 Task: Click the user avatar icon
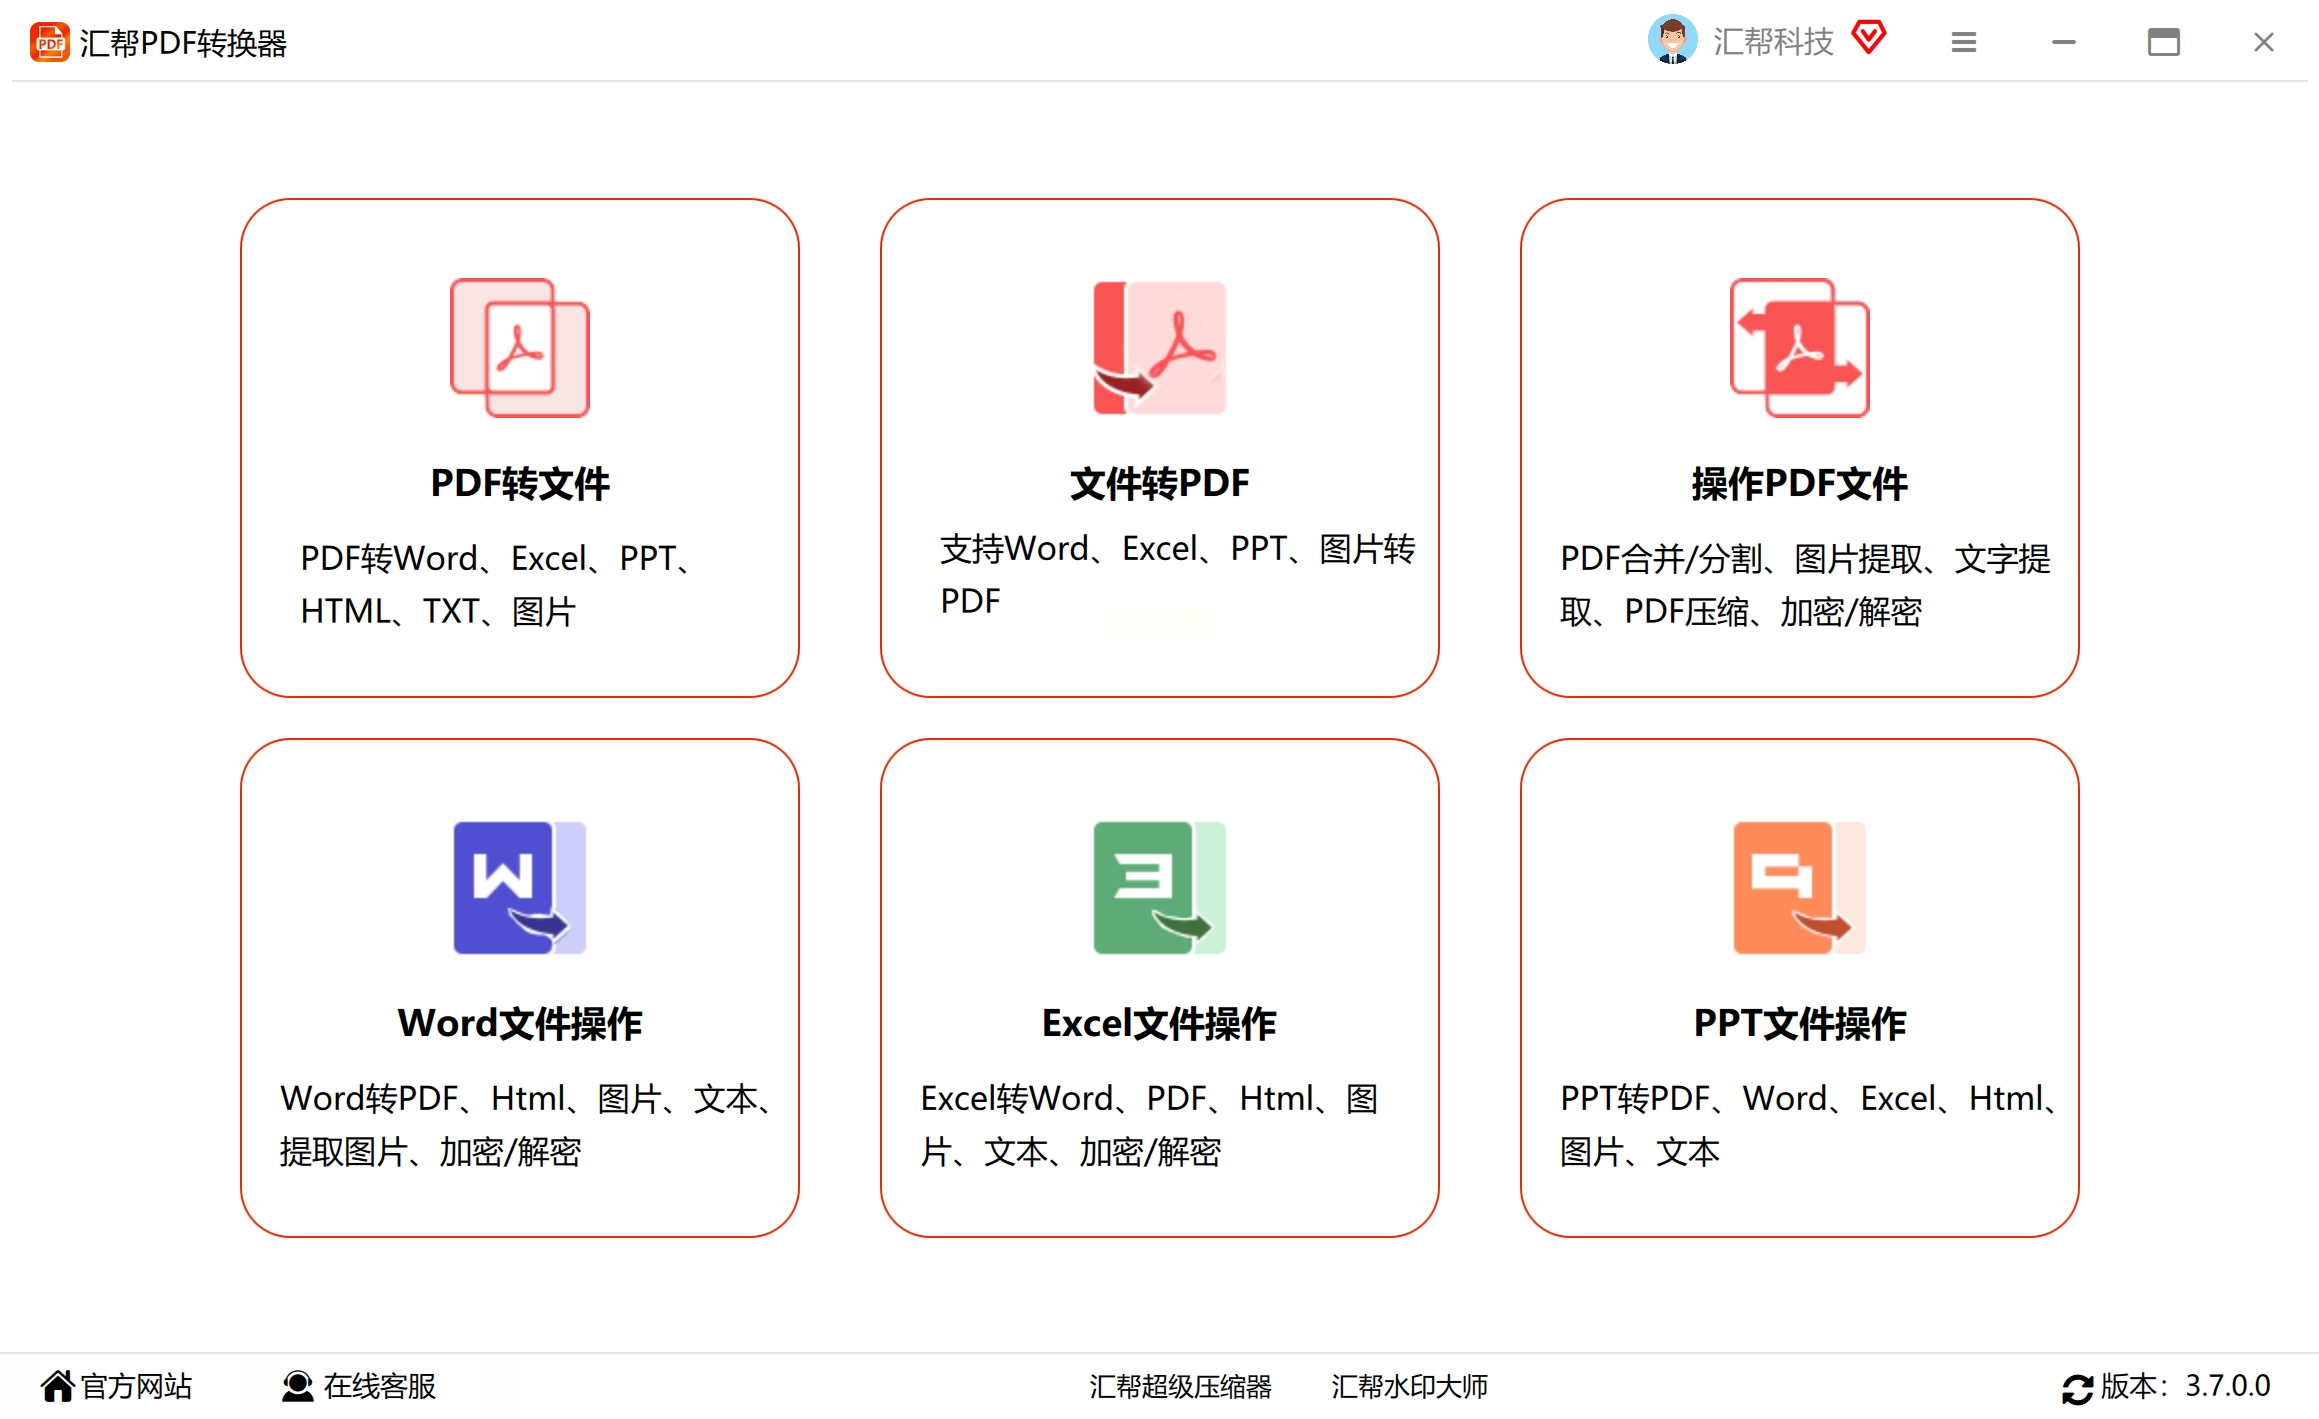pyautogui.click(x=1671, y=41)
